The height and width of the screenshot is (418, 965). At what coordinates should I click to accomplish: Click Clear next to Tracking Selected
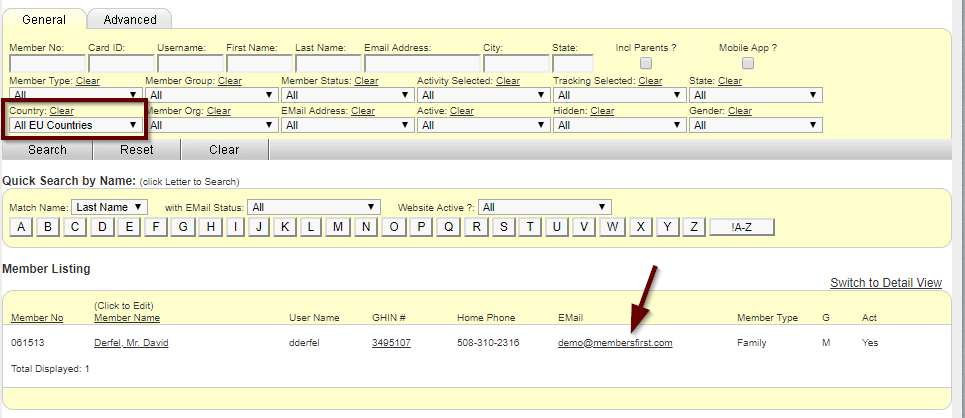click(650, 81)
